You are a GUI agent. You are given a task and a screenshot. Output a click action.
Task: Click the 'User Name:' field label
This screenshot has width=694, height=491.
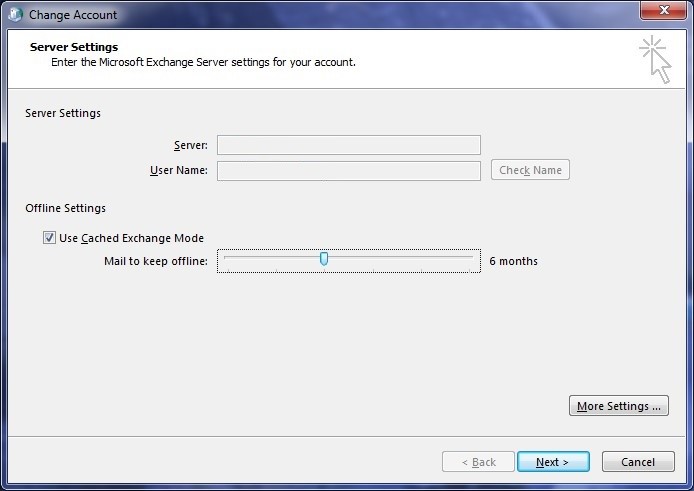tap(179, 170)
